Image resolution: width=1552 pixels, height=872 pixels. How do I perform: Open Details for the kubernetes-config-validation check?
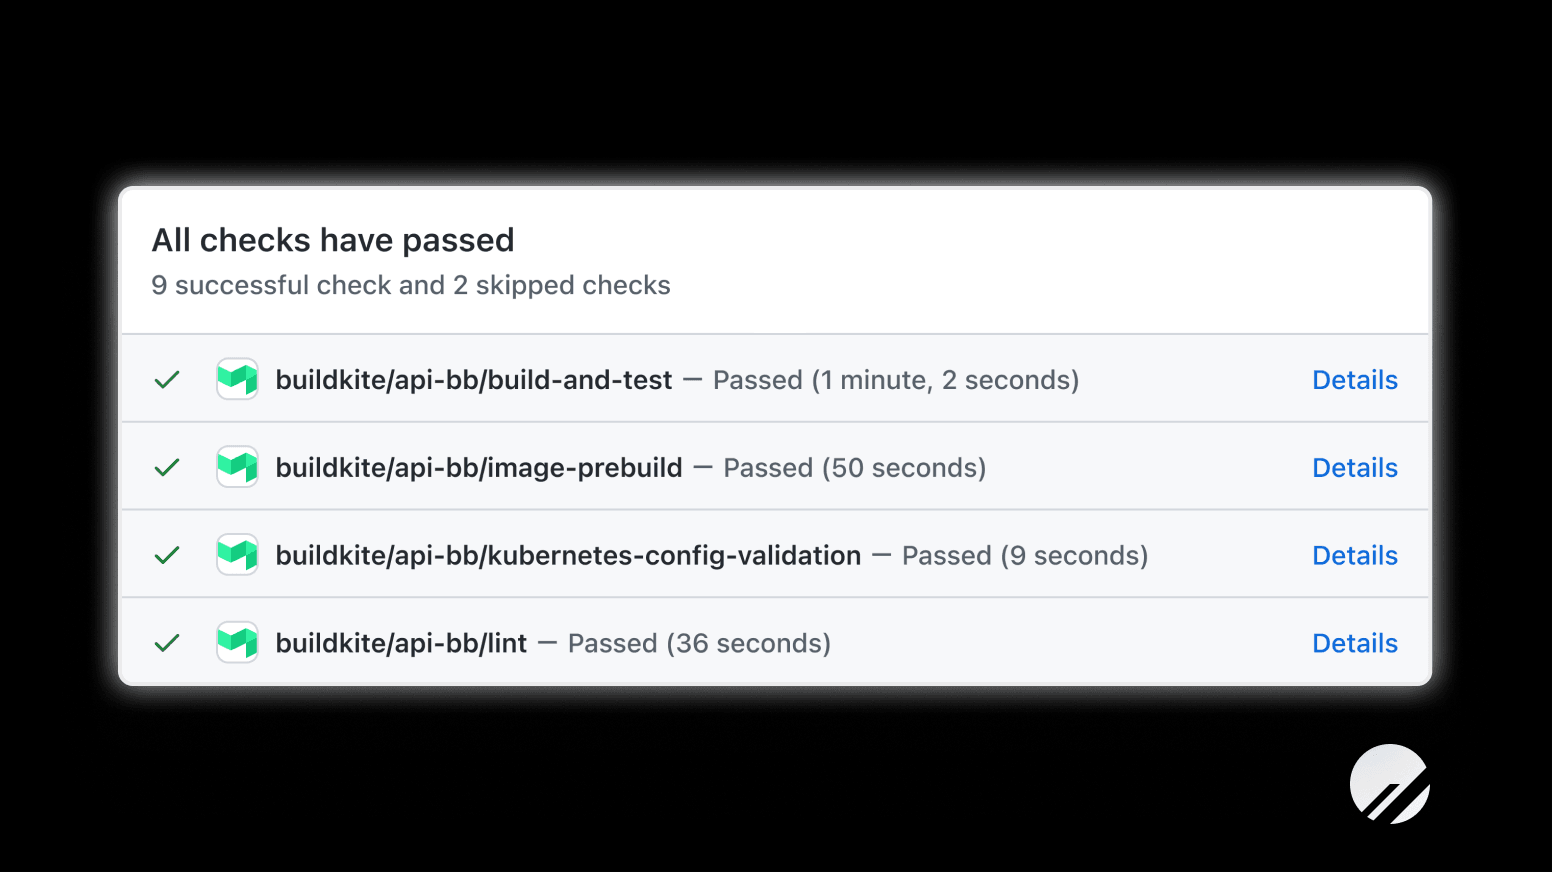(1355, 554)
